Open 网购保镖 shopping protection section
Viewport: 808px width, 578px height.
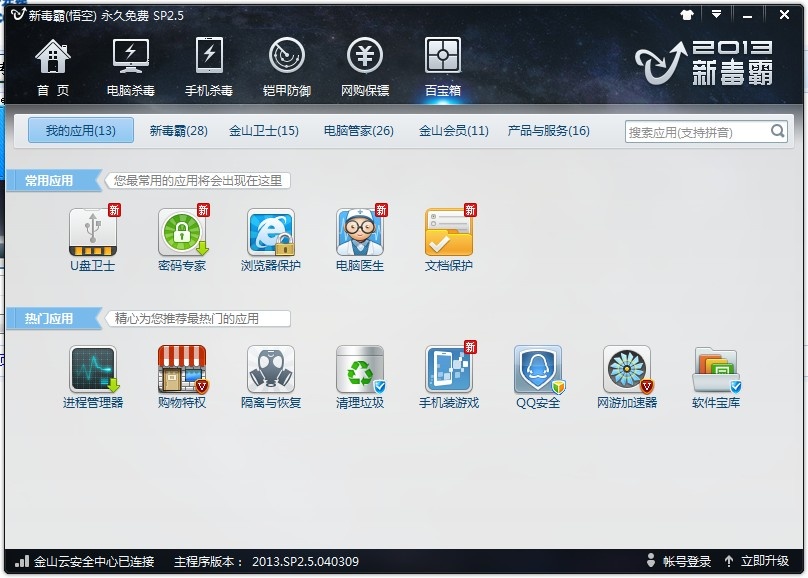pyautogui.click(x=365, y=67)
